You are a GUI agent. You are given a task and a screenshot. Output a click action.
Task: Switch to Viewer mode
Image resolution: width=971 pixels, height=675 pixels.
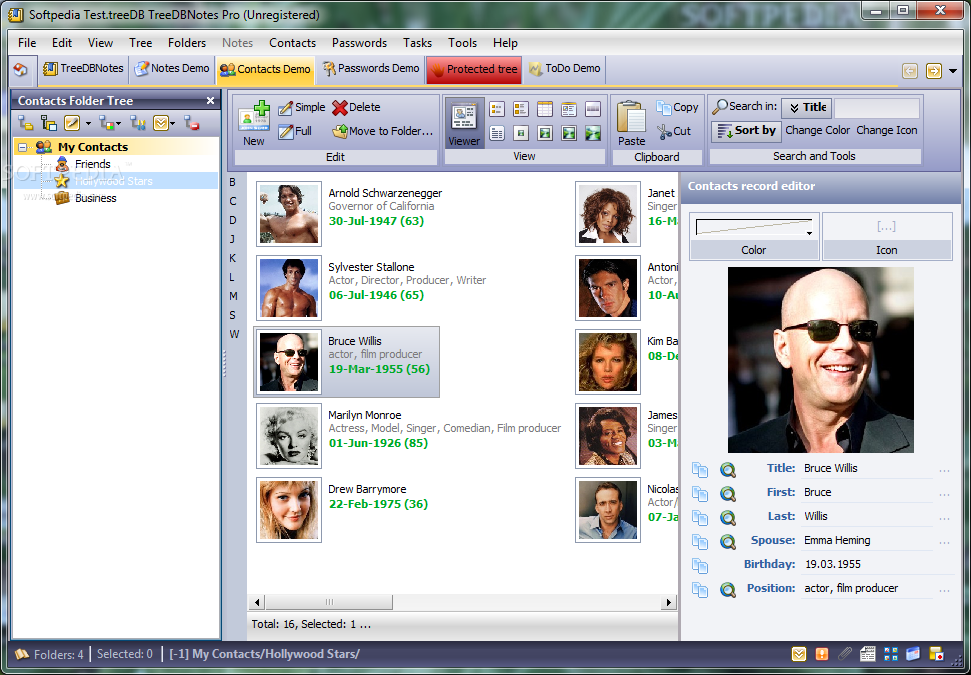coord(464,123)
